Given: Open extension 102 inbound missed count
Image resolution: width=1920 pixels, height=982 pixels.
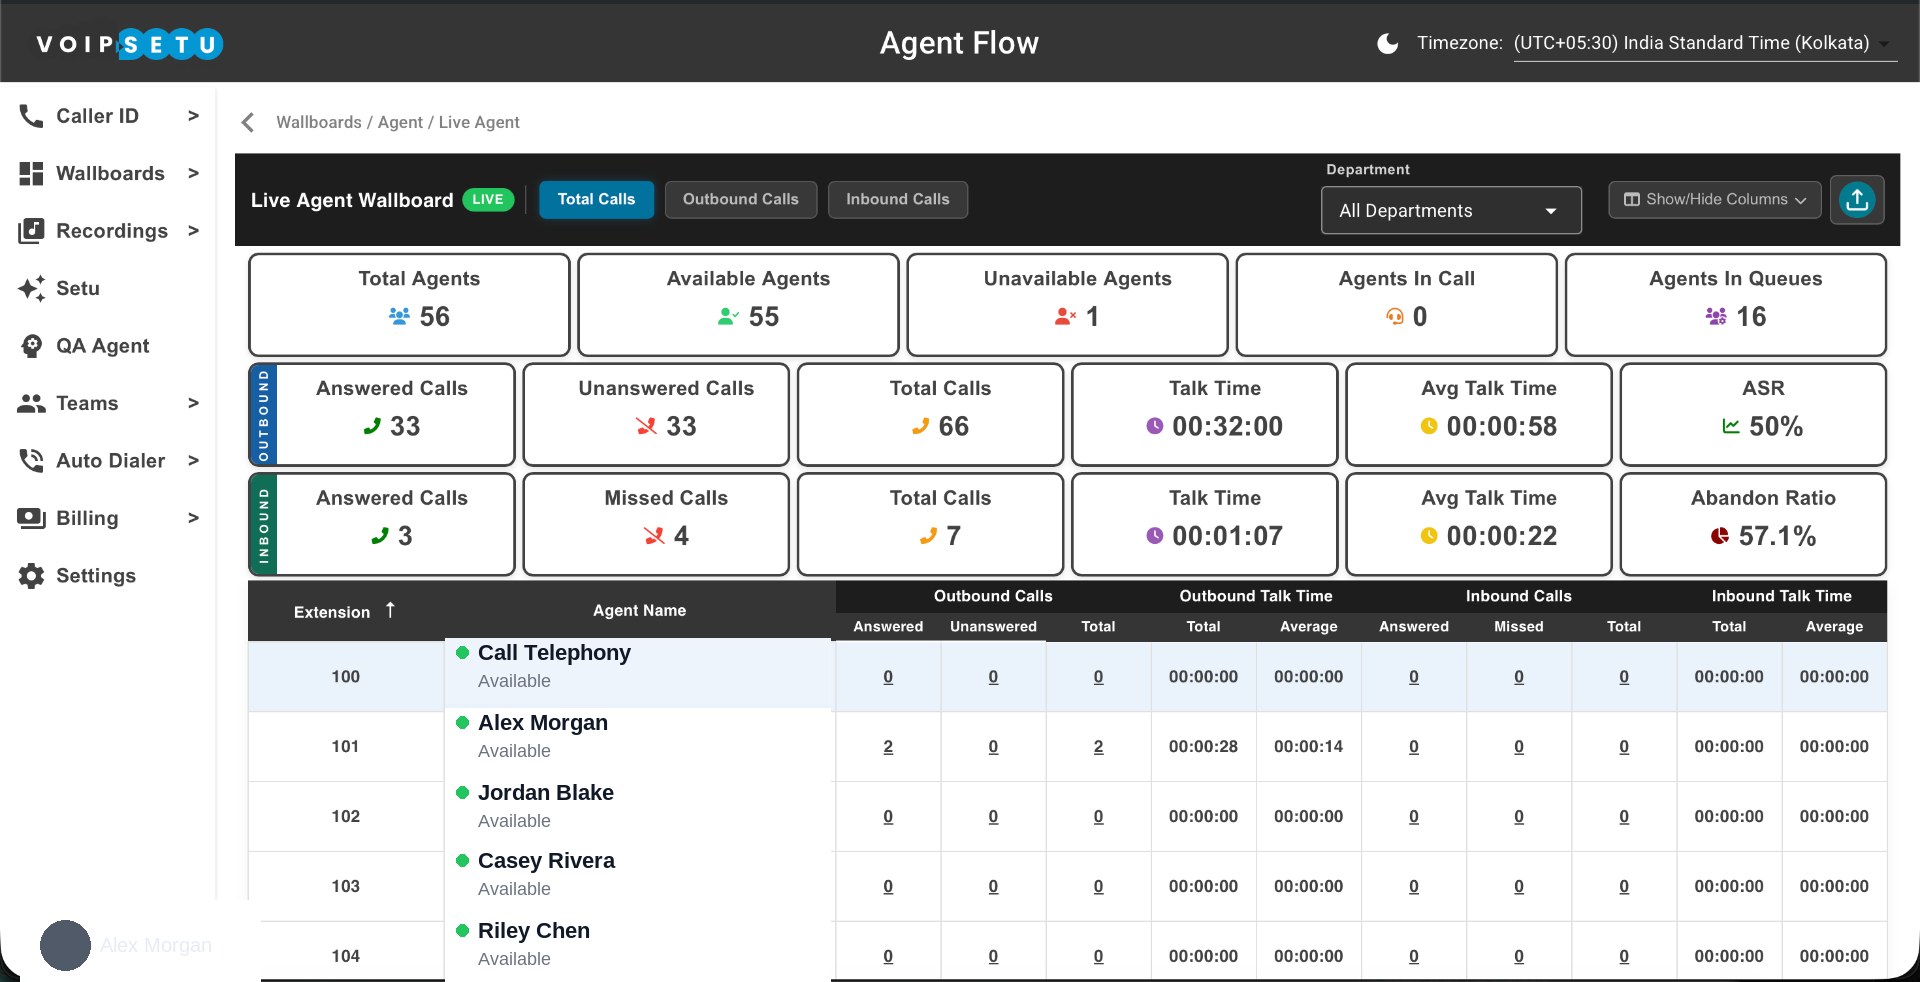Looking at the screenshot, I should coord(1519,817).
